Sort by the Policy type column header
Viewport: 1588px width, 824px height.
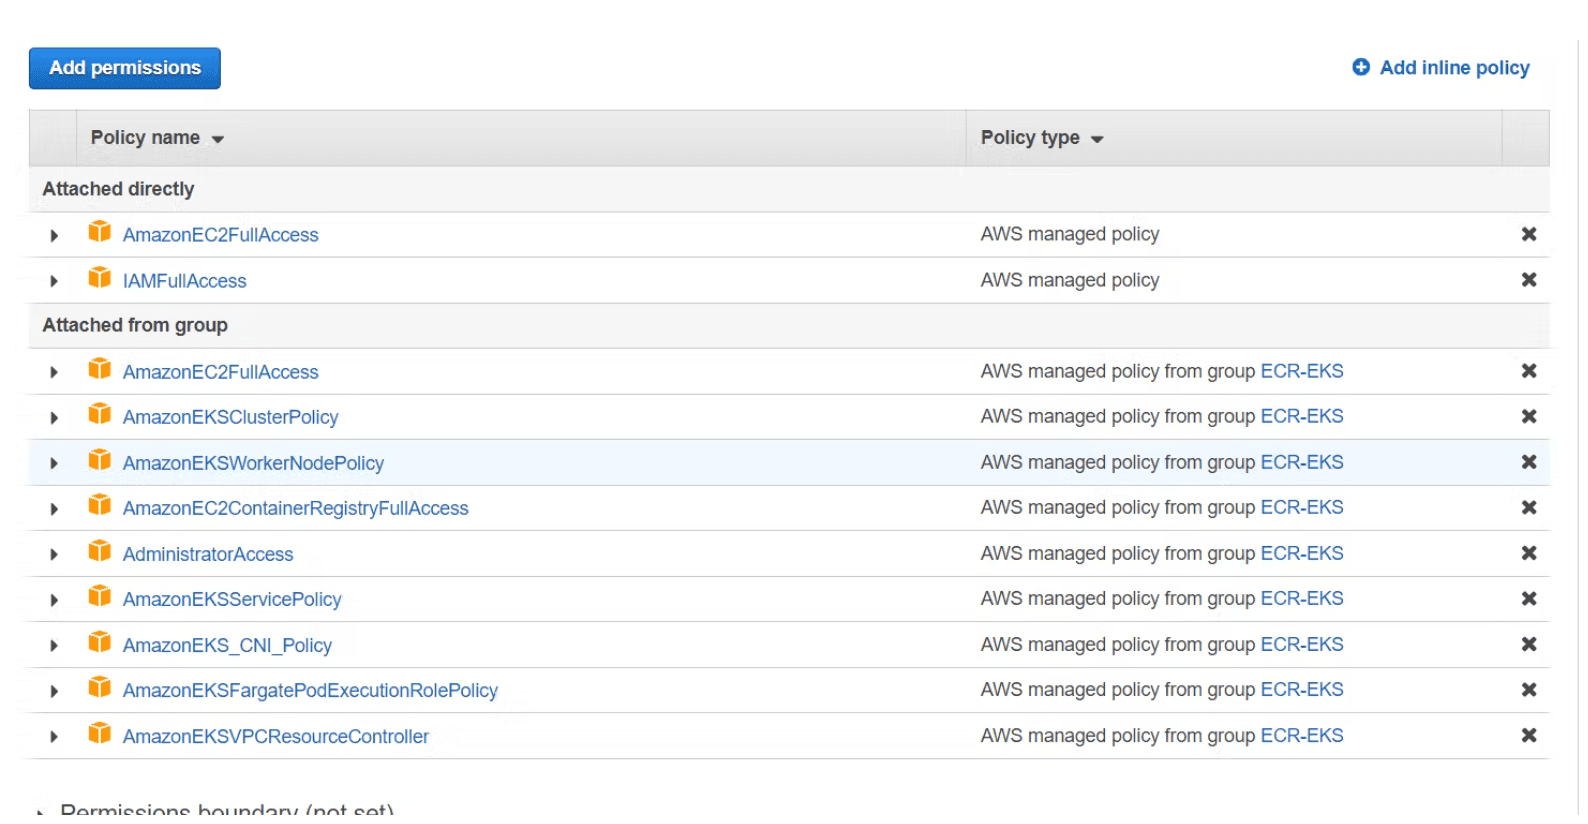click(1041, 138)
